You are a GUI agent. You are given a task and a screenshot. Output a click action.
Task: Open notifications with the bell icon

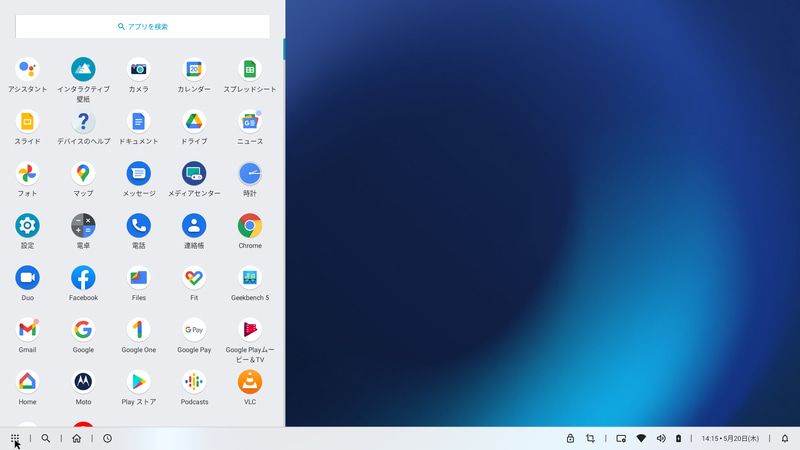785,438
